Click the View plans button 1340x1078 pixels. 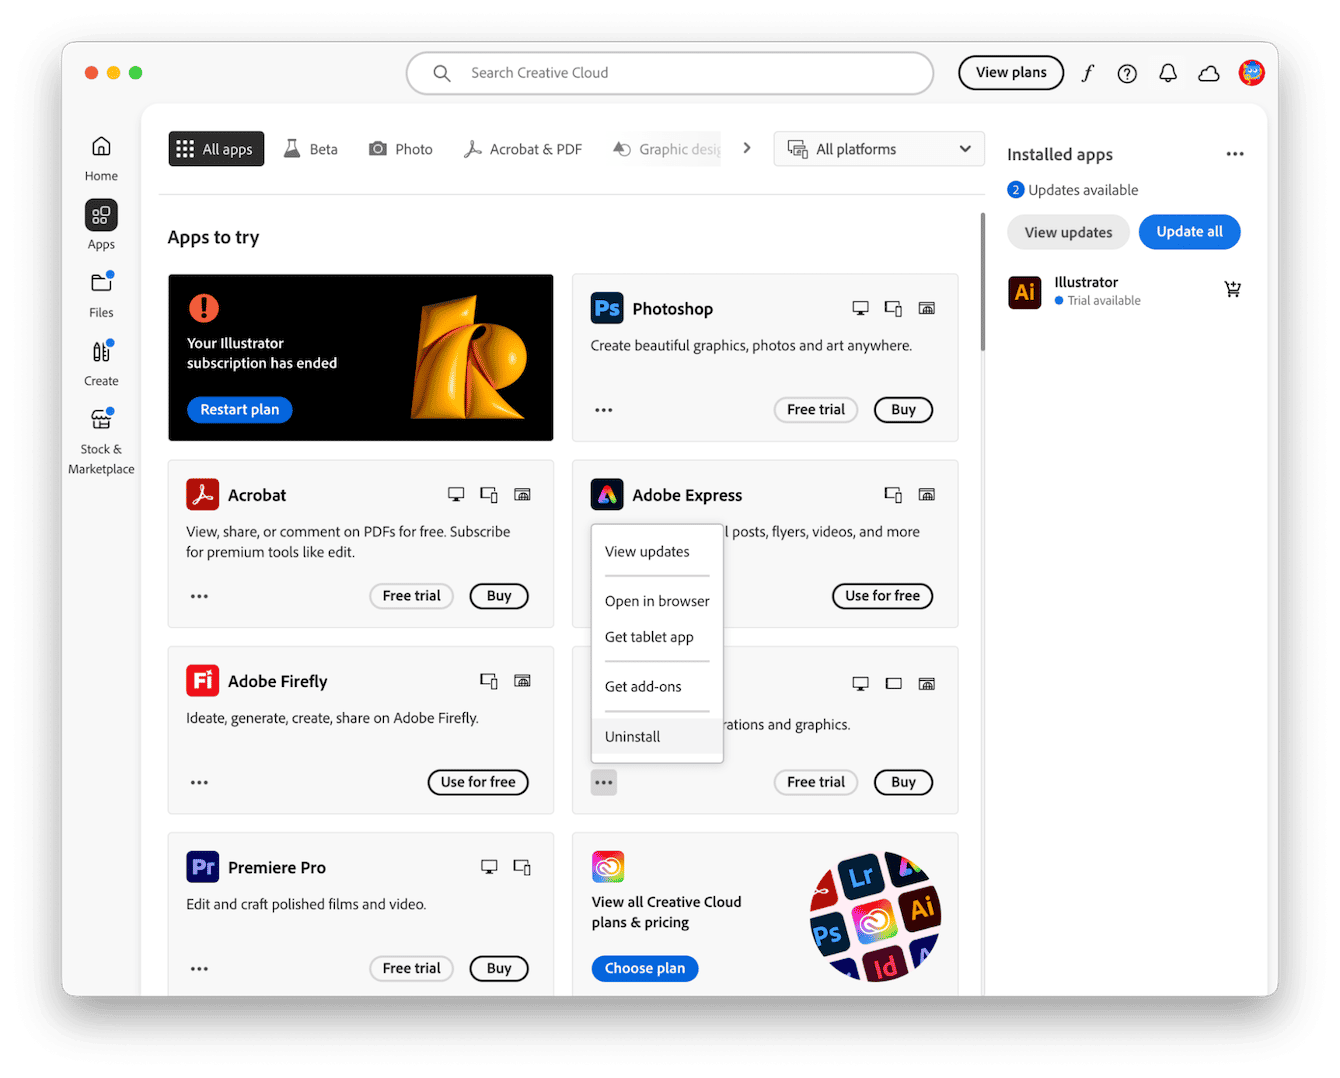(x=1010, y=72)
